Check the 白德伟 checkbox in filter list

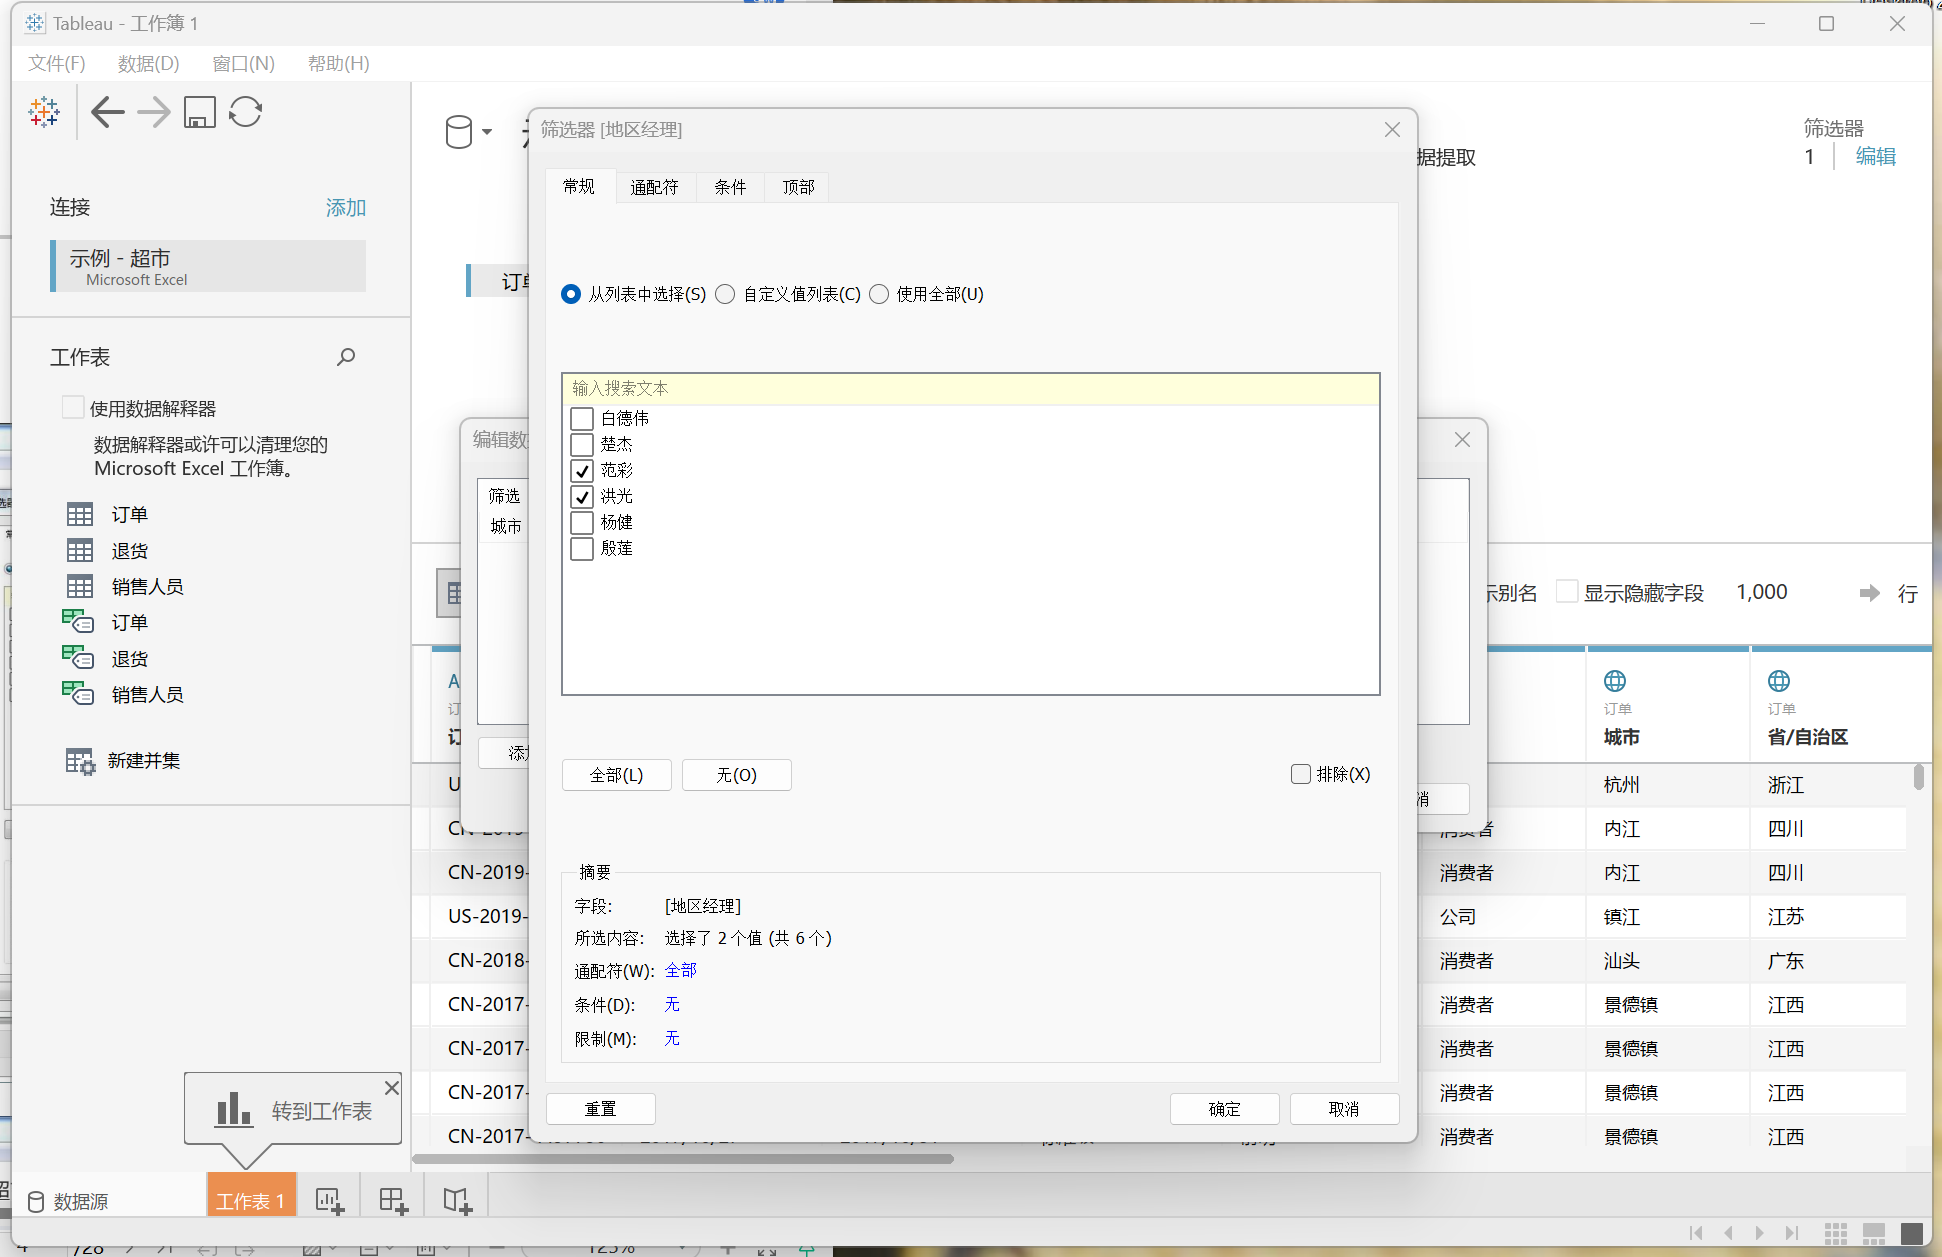click(582, 418)
